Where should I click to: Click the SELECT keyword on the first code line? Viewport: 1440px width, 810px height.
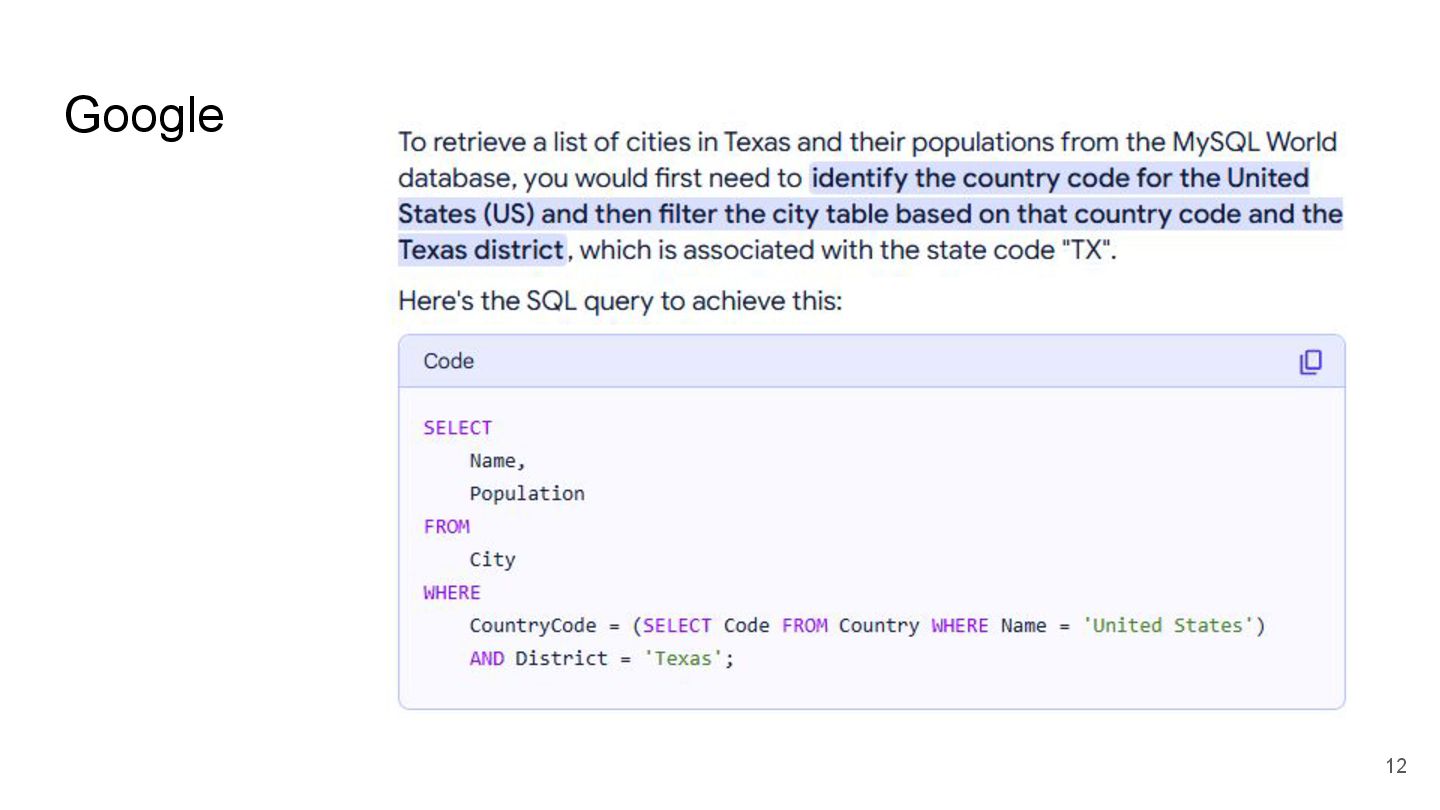[x=458, y=428]
